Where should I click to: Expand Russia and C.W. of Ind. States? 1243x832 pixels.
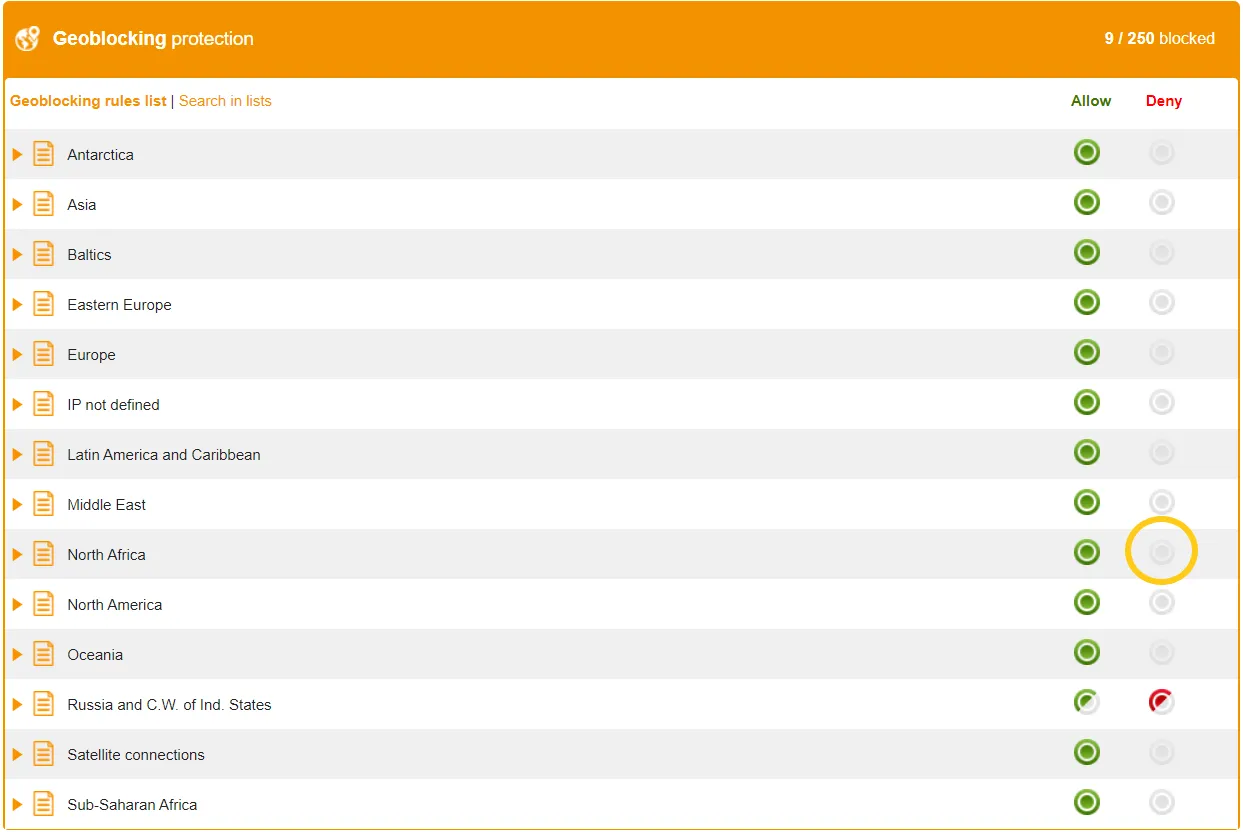(17, 704)
